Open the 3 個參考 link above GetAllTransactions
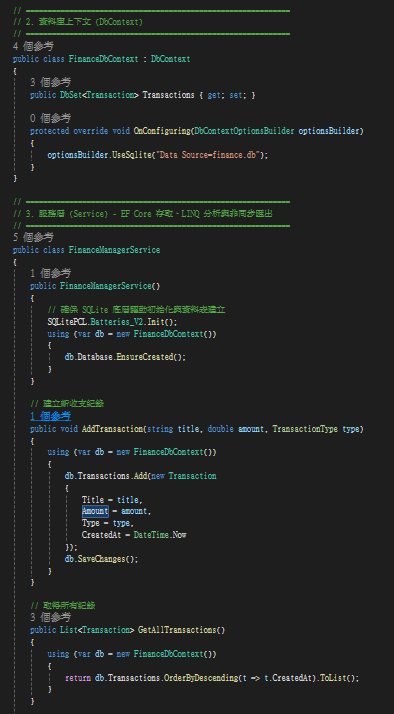This screenshot has width=394, height=714. point(51,617)
